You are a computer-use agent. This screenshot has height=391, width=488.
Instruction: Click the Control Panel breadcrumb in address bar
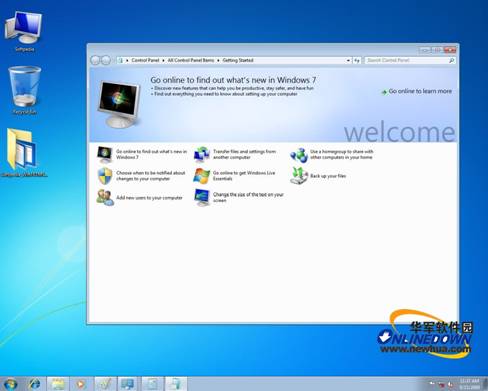click(145, 60)
